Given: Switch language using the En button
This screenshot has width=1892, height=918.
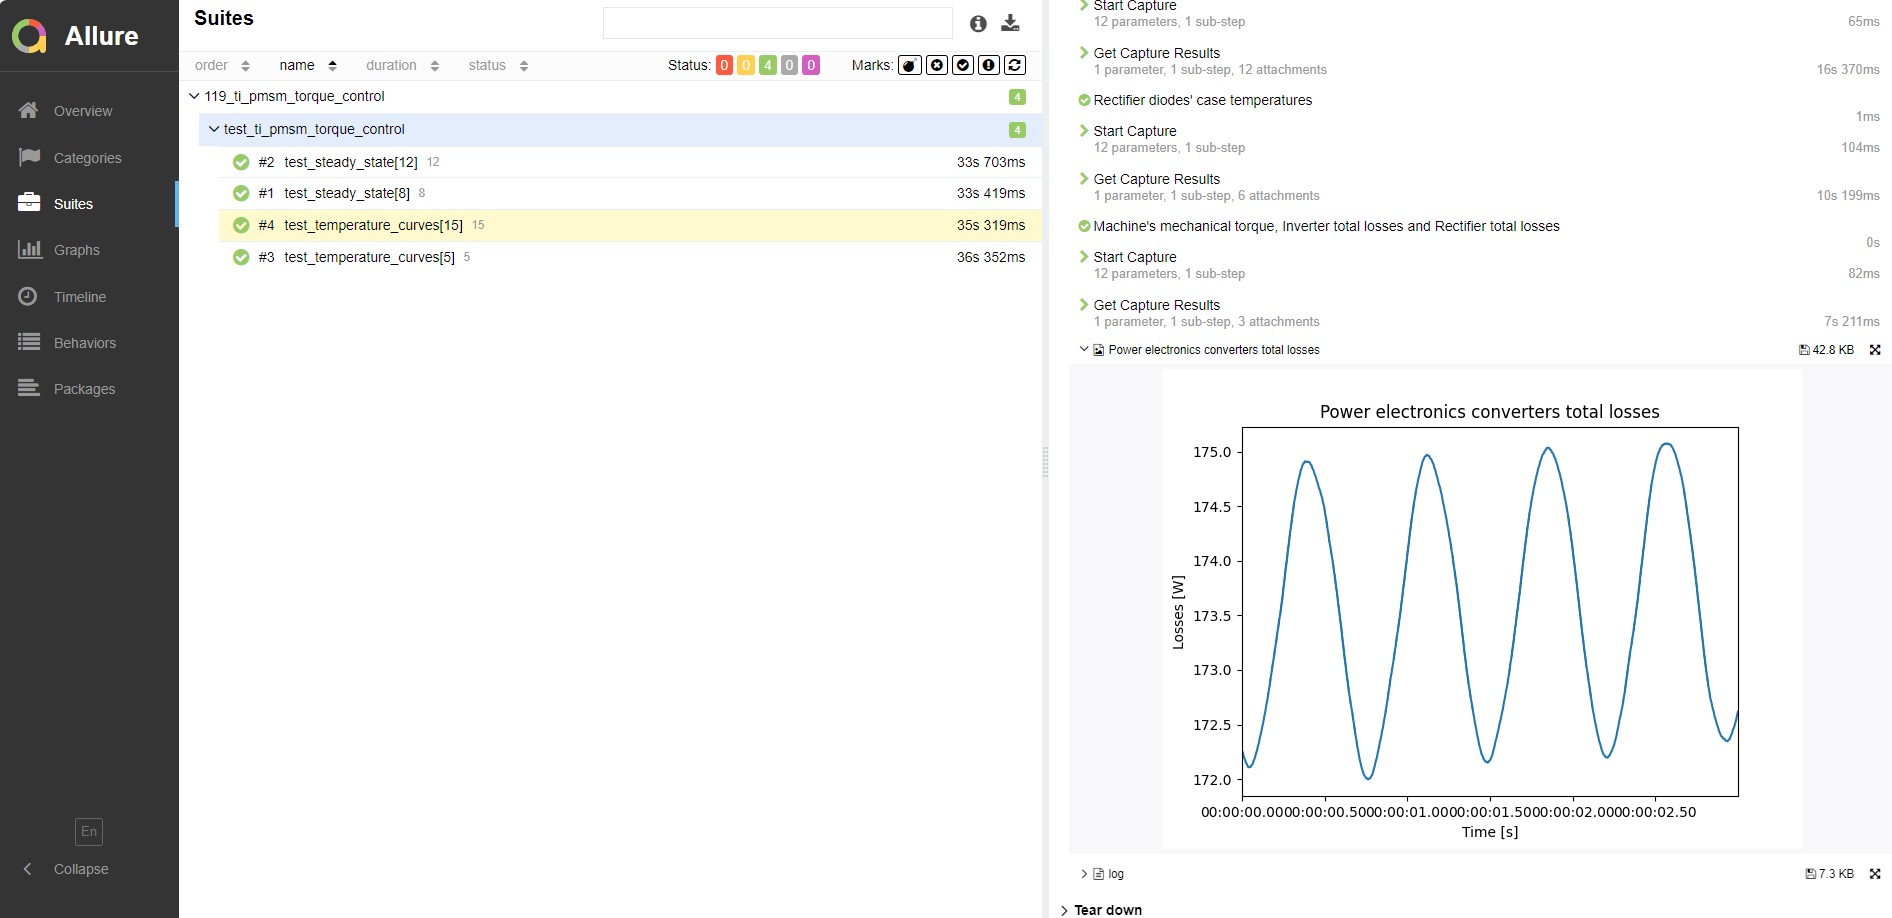Looking at the screenshot, I should click(x=89, y=831).
